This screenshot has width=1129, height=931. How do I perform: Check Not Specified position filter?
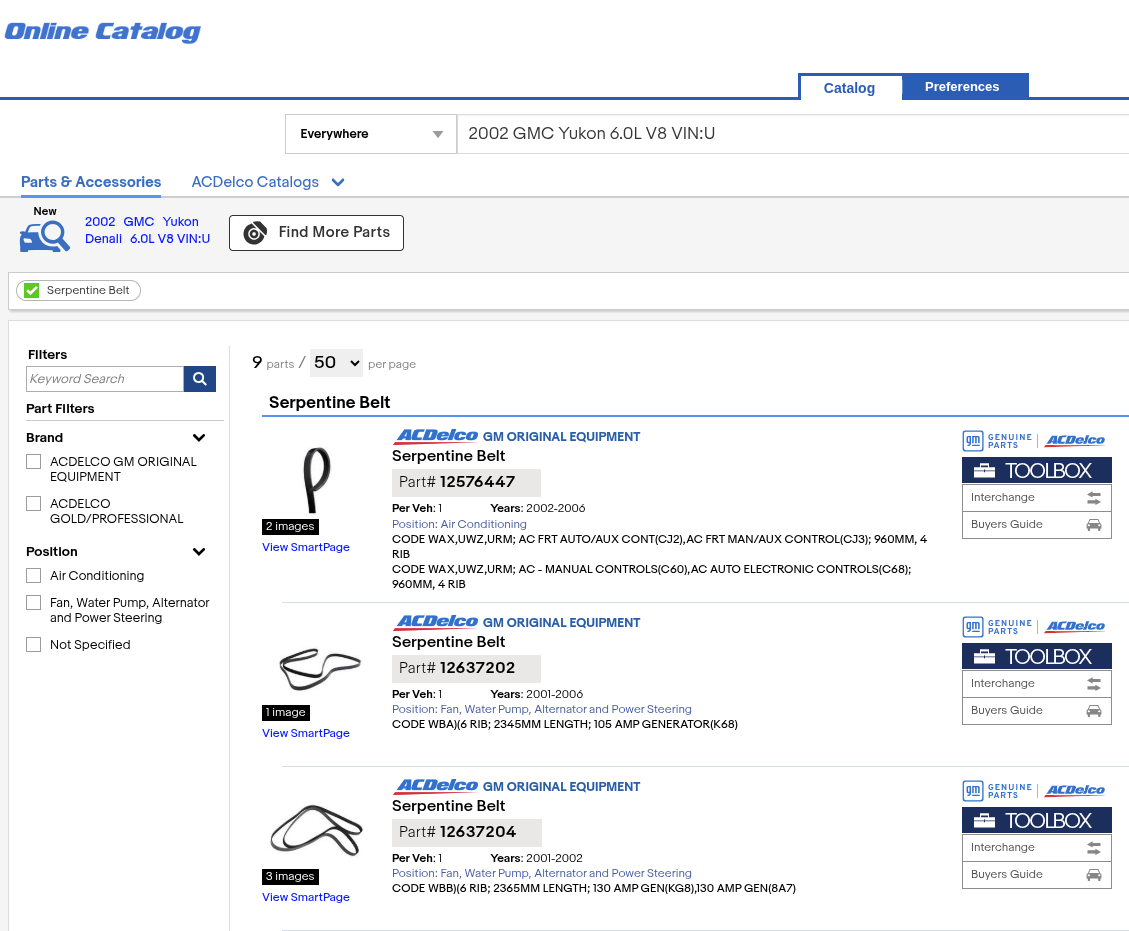pyautogui.click(x=33, y=644)
